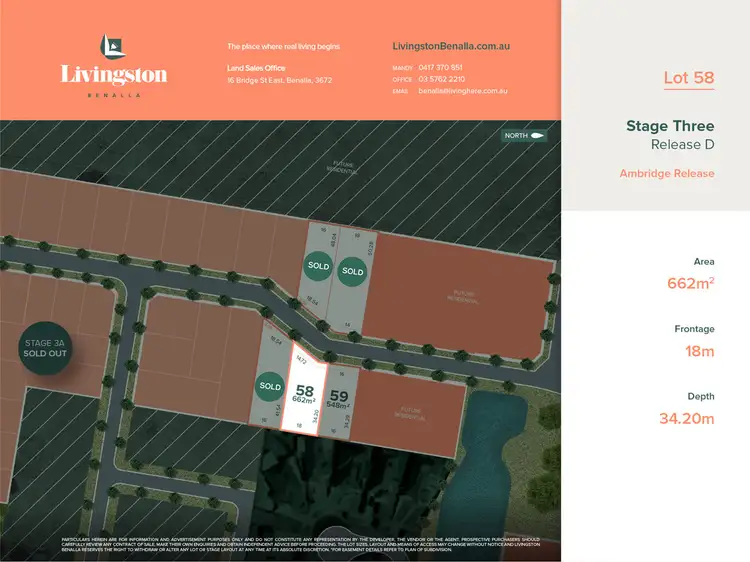Click the SOLD badge left of Lot 58
Screen dimensions: 750x562
270,386
